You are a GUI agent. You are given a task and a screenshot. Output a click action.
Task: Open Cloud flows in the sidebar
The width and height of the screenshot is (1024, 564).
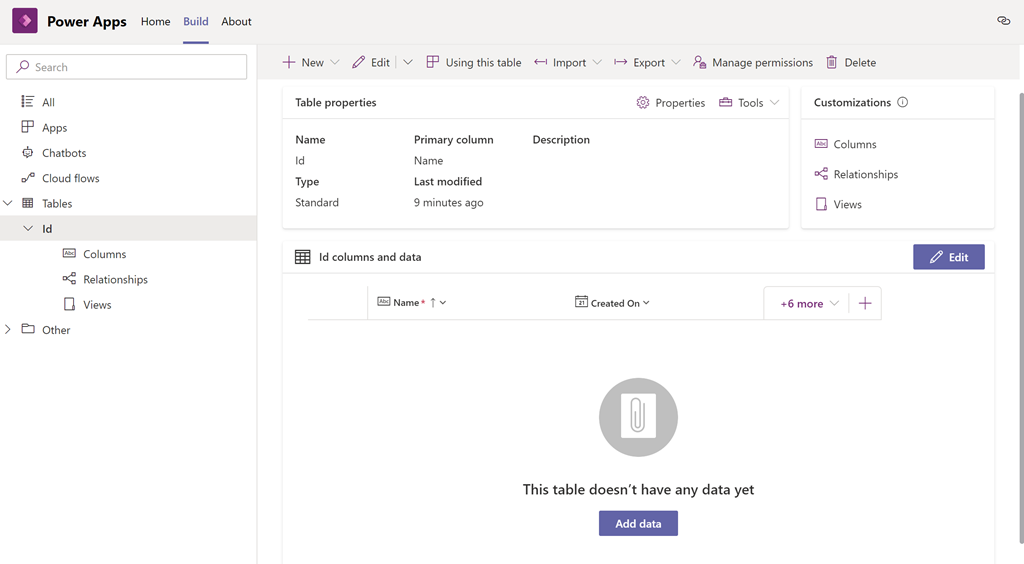[x=70, y=178]
